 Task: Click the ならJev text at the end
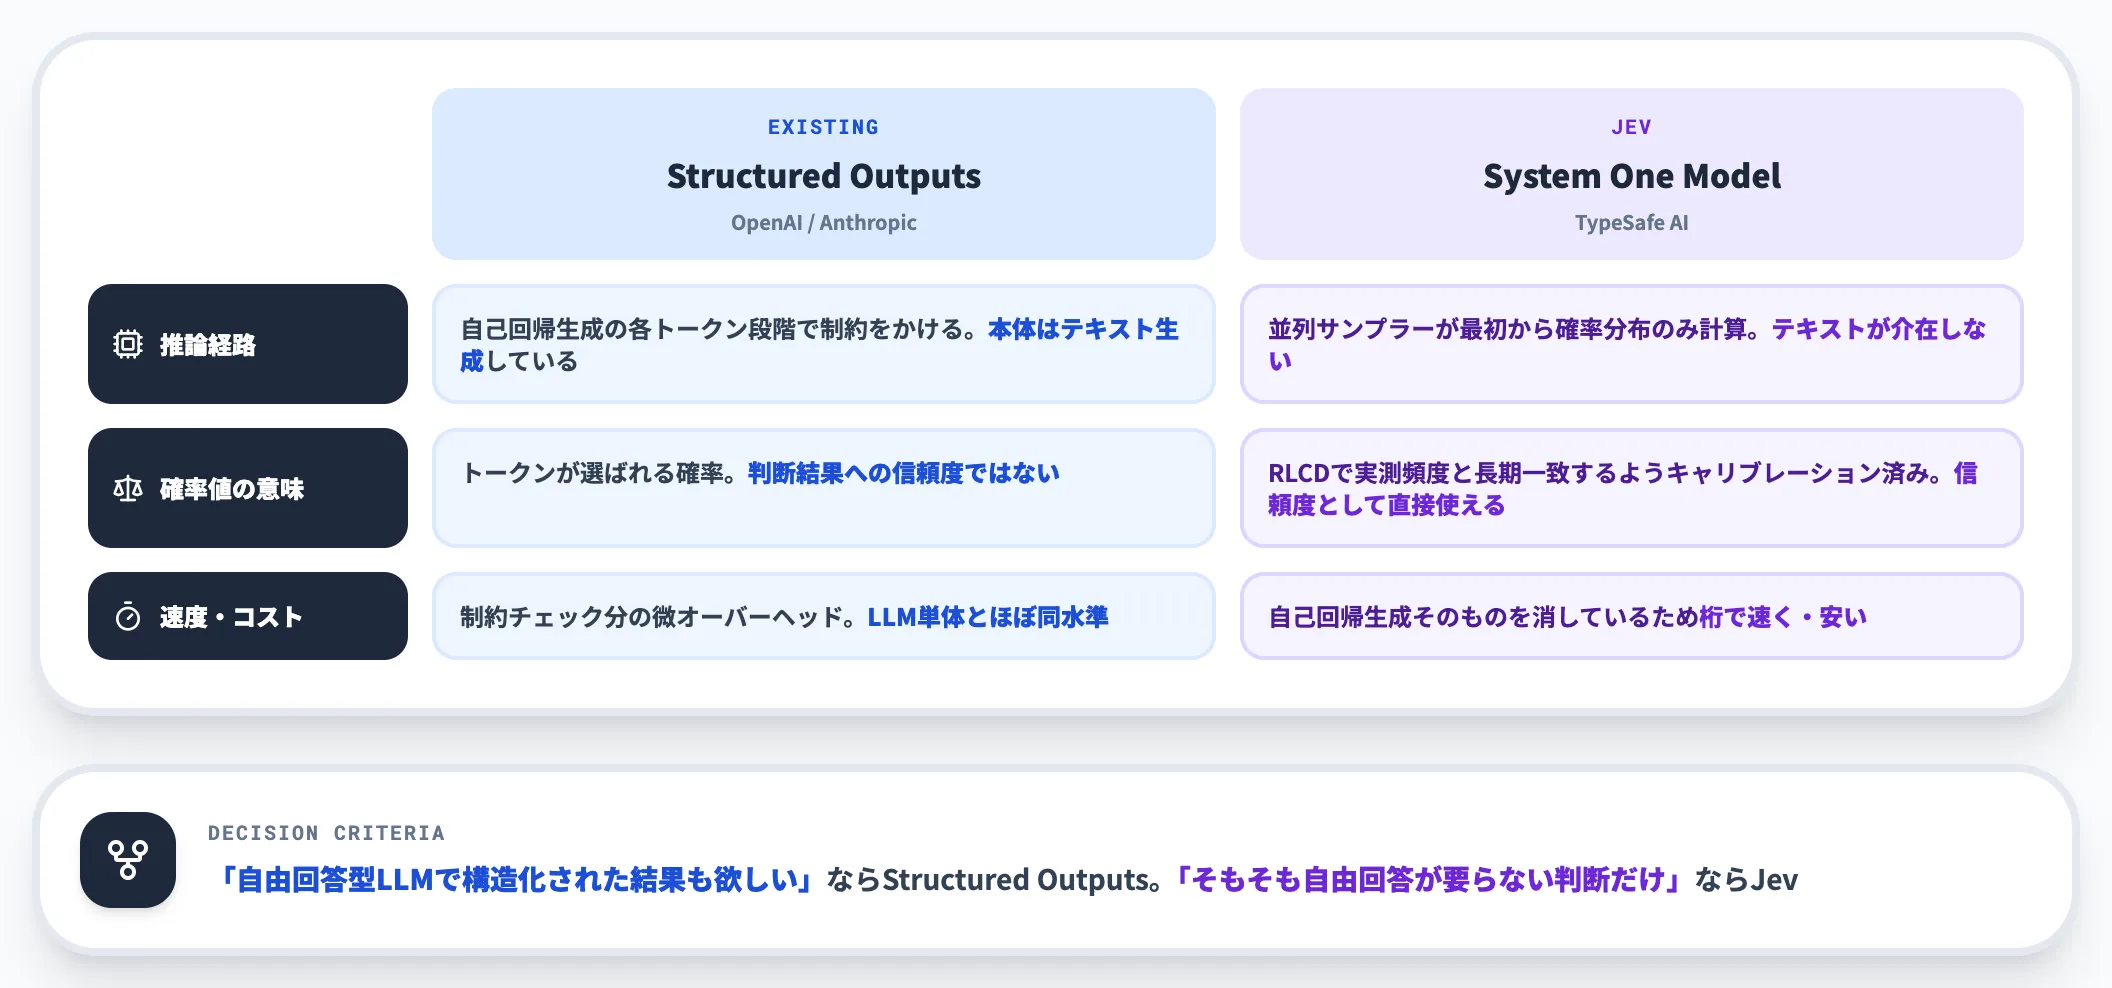(1746, 880)
